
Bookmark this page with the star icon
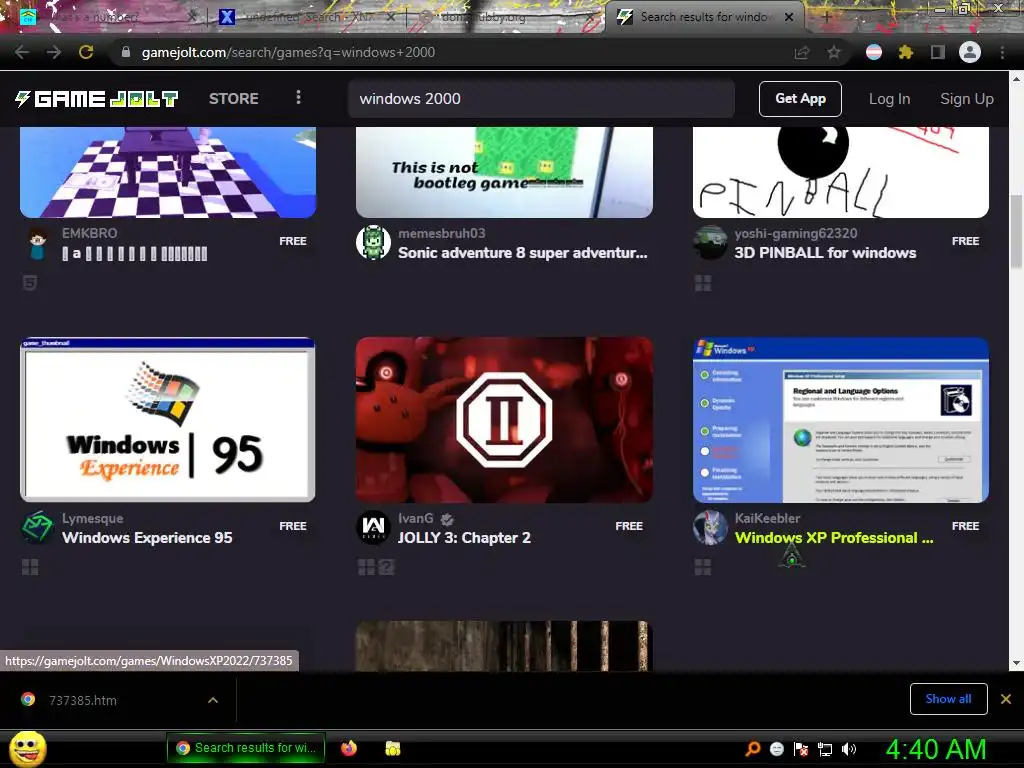click(834, 53)
